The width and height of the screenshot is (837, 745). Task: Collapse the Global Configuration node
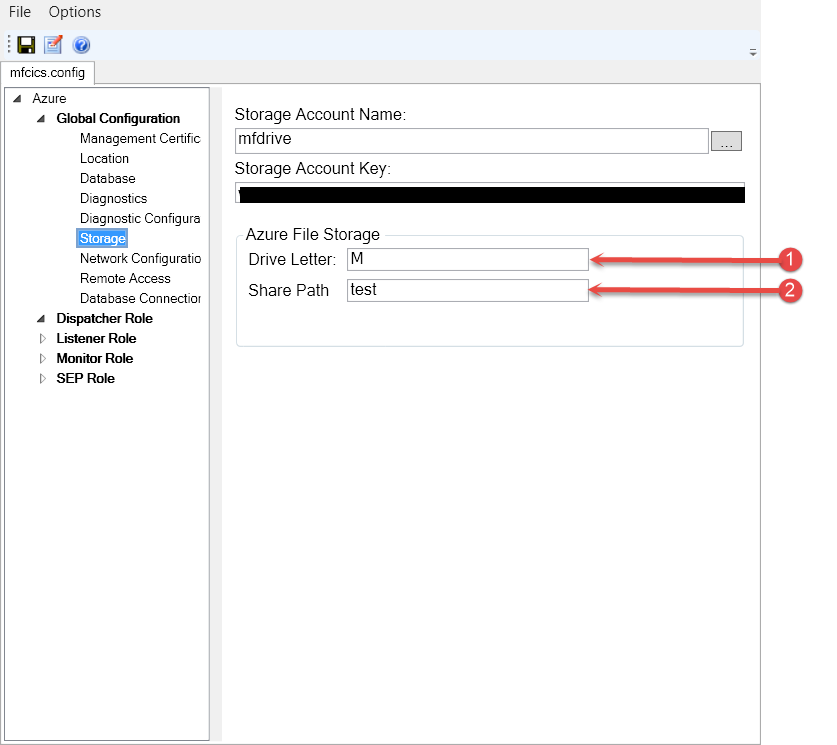[x=41, y=119]
